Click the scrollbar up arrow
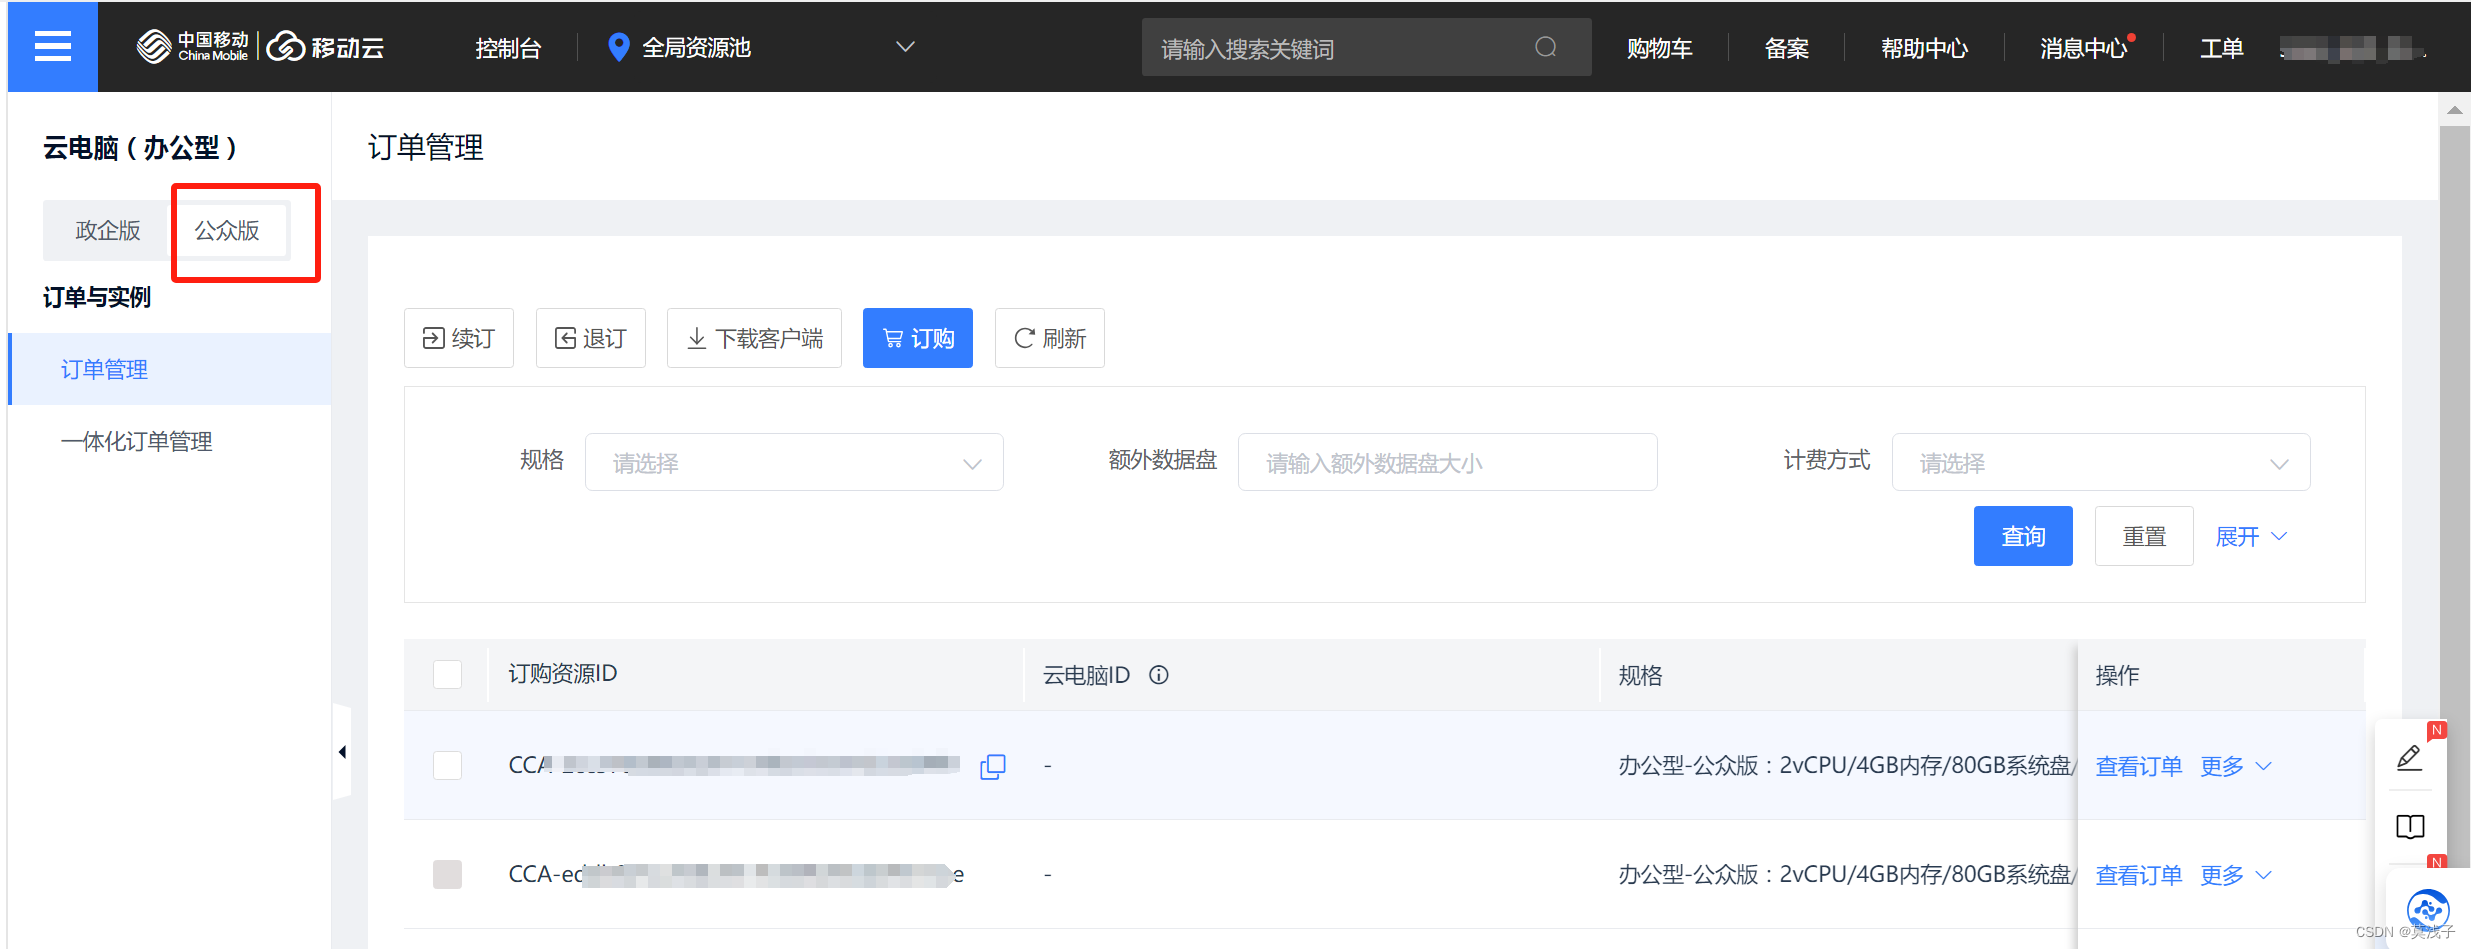This screenshot has height=949, width=2471. pos(2454,110)
